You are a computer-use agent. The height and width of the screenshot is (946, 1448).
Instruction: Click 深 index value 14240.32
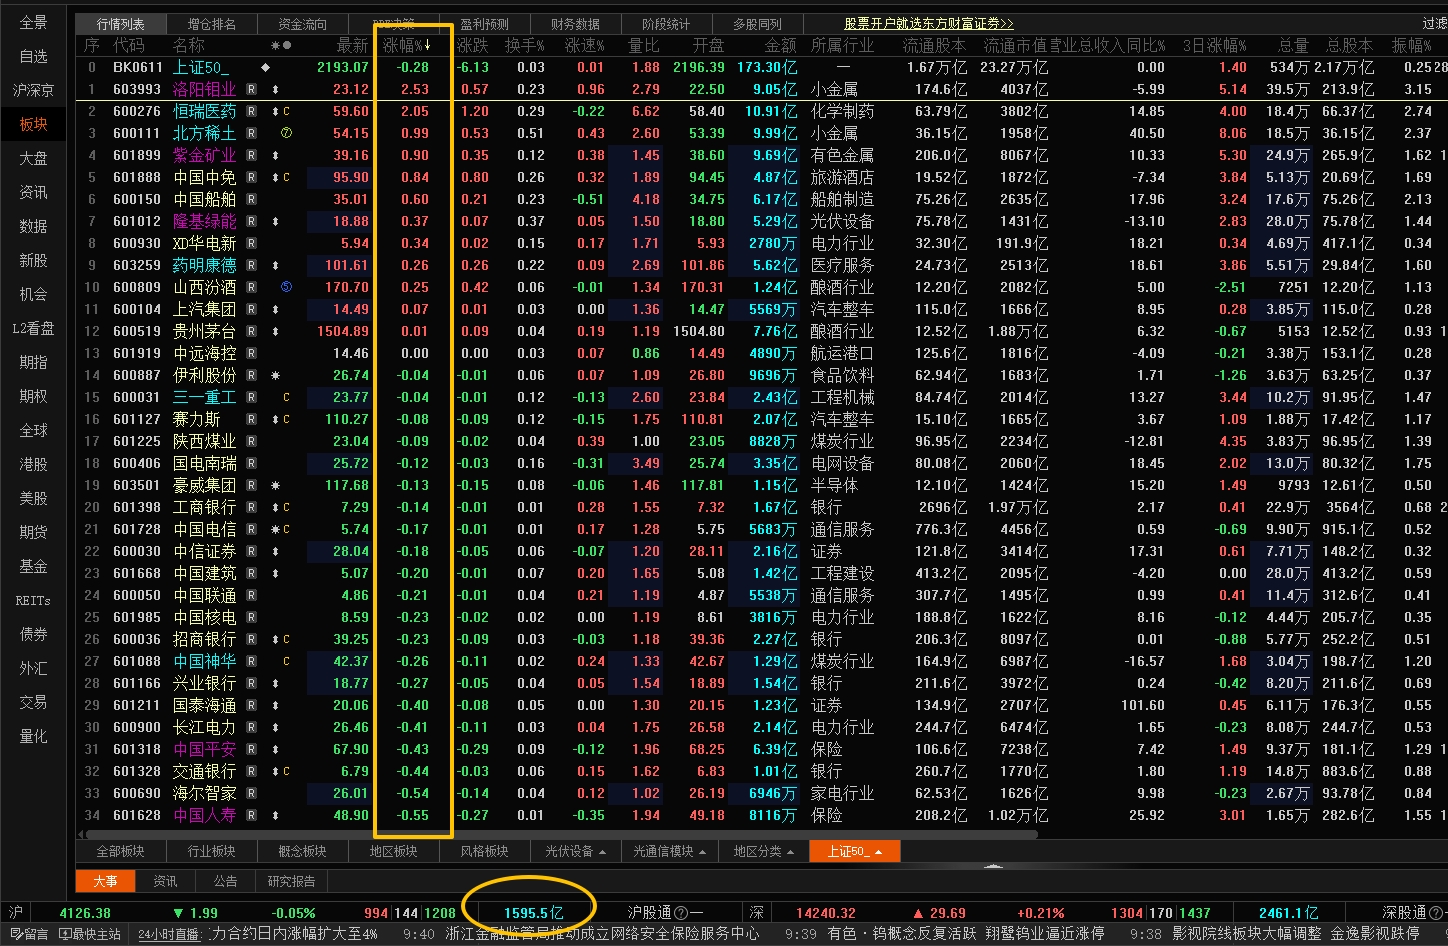(826, 912)
